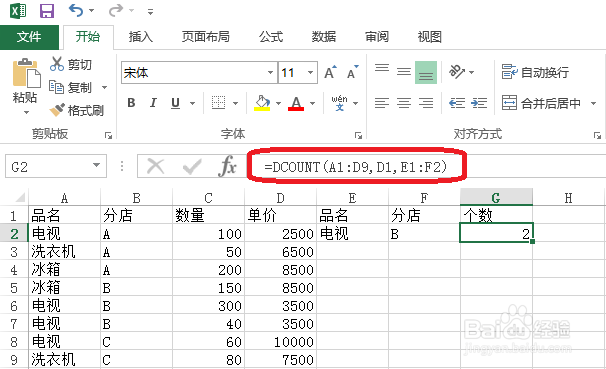Click the 复制 (Copy) button
The width and height of the screenshot is (606, 369).
click(71, 87)
